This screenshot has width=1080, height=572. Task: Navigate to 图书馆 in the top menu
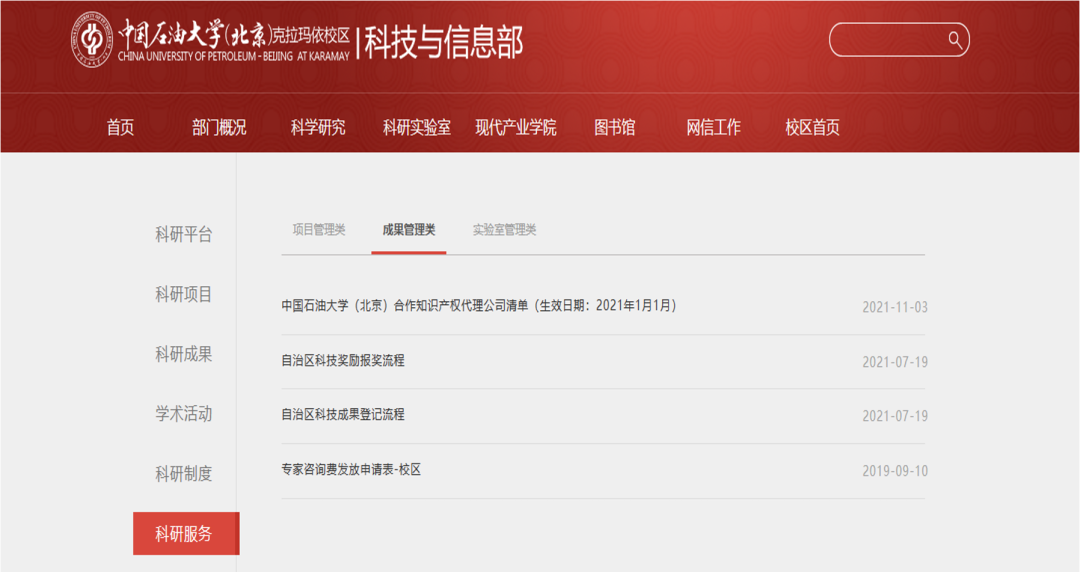pyautogui.click(x=614, y=127)
